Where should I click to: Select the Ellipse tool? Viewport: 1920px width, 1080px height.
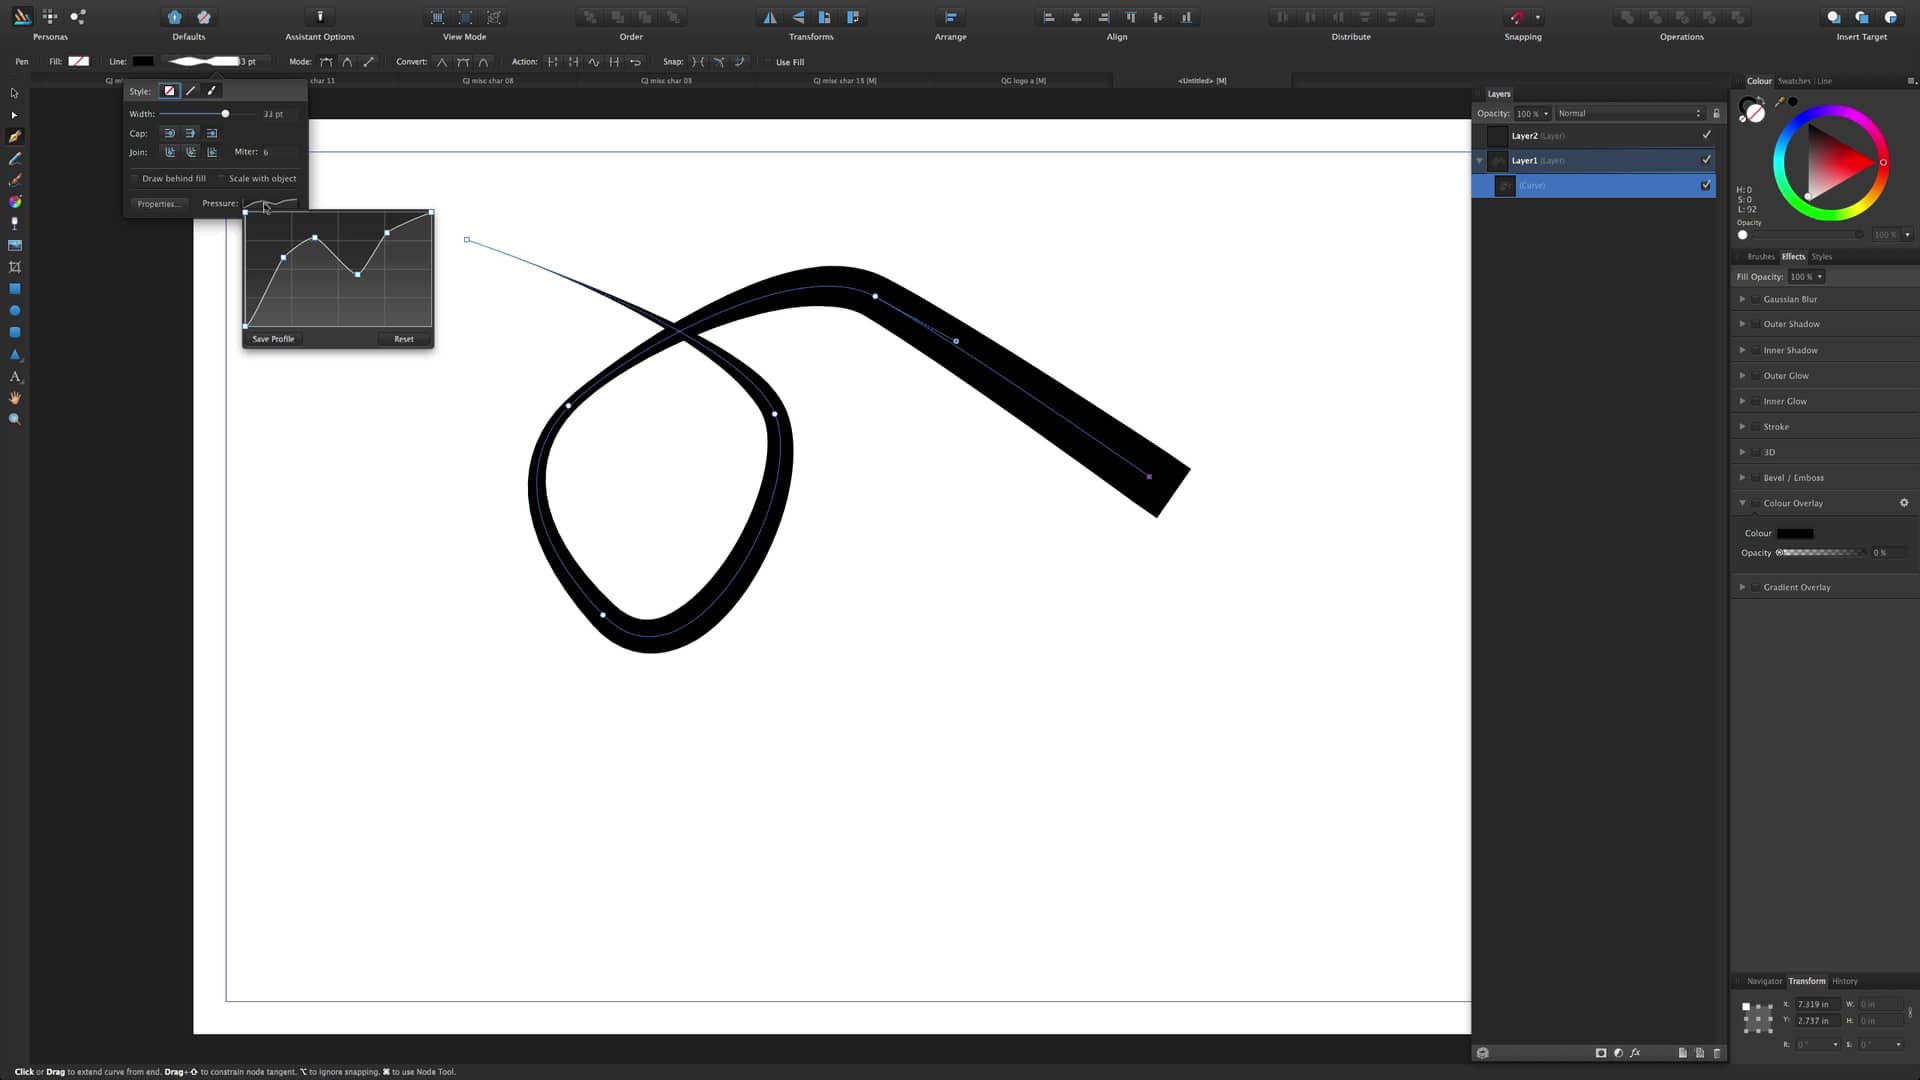(15, 310)
